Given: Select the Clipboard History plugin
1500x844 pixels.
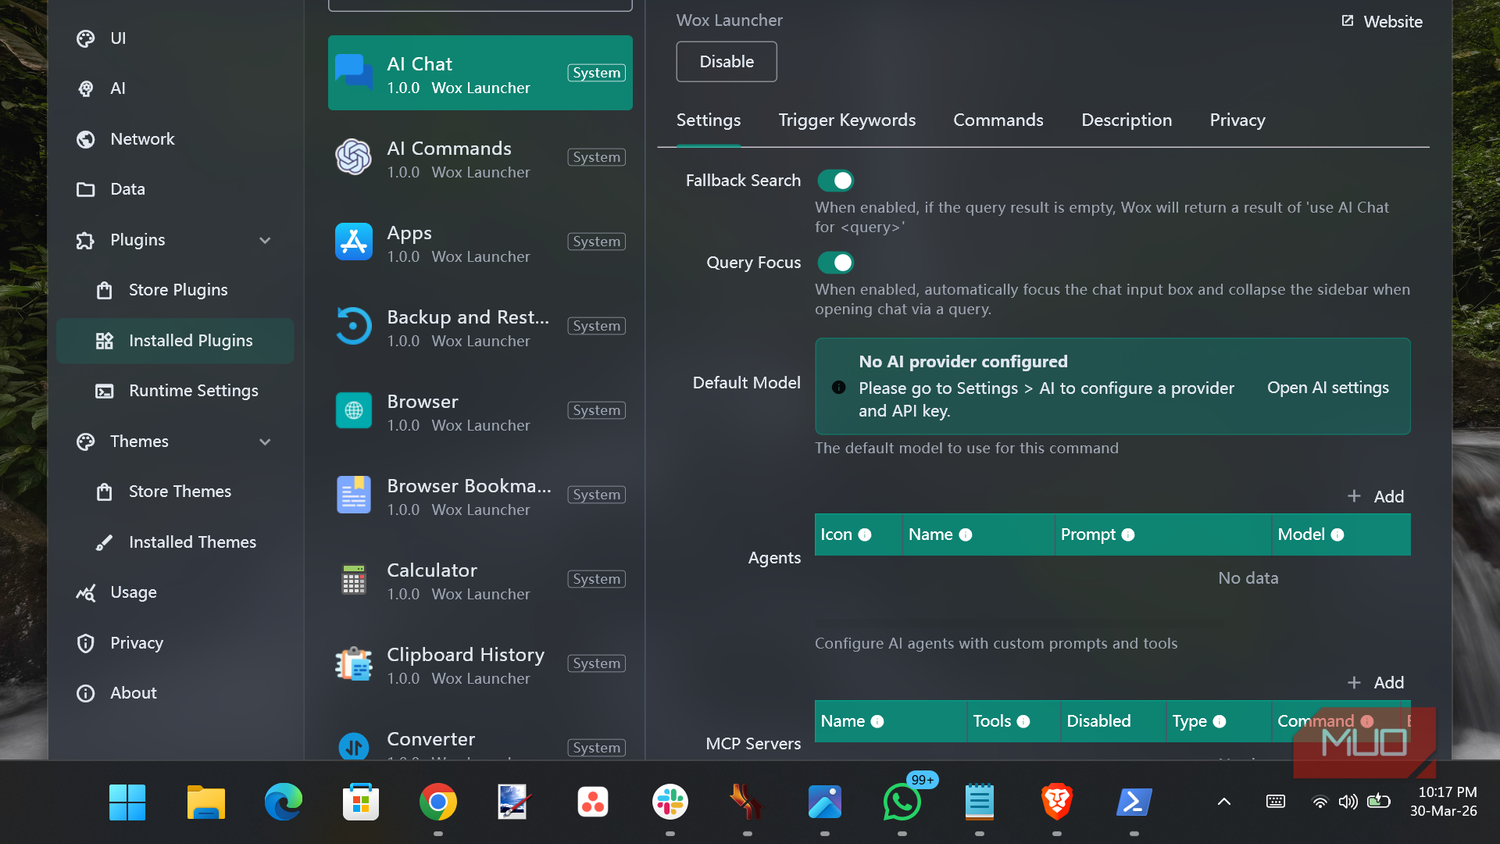Looking at the screenshot, I should click(x=480, y=664).
